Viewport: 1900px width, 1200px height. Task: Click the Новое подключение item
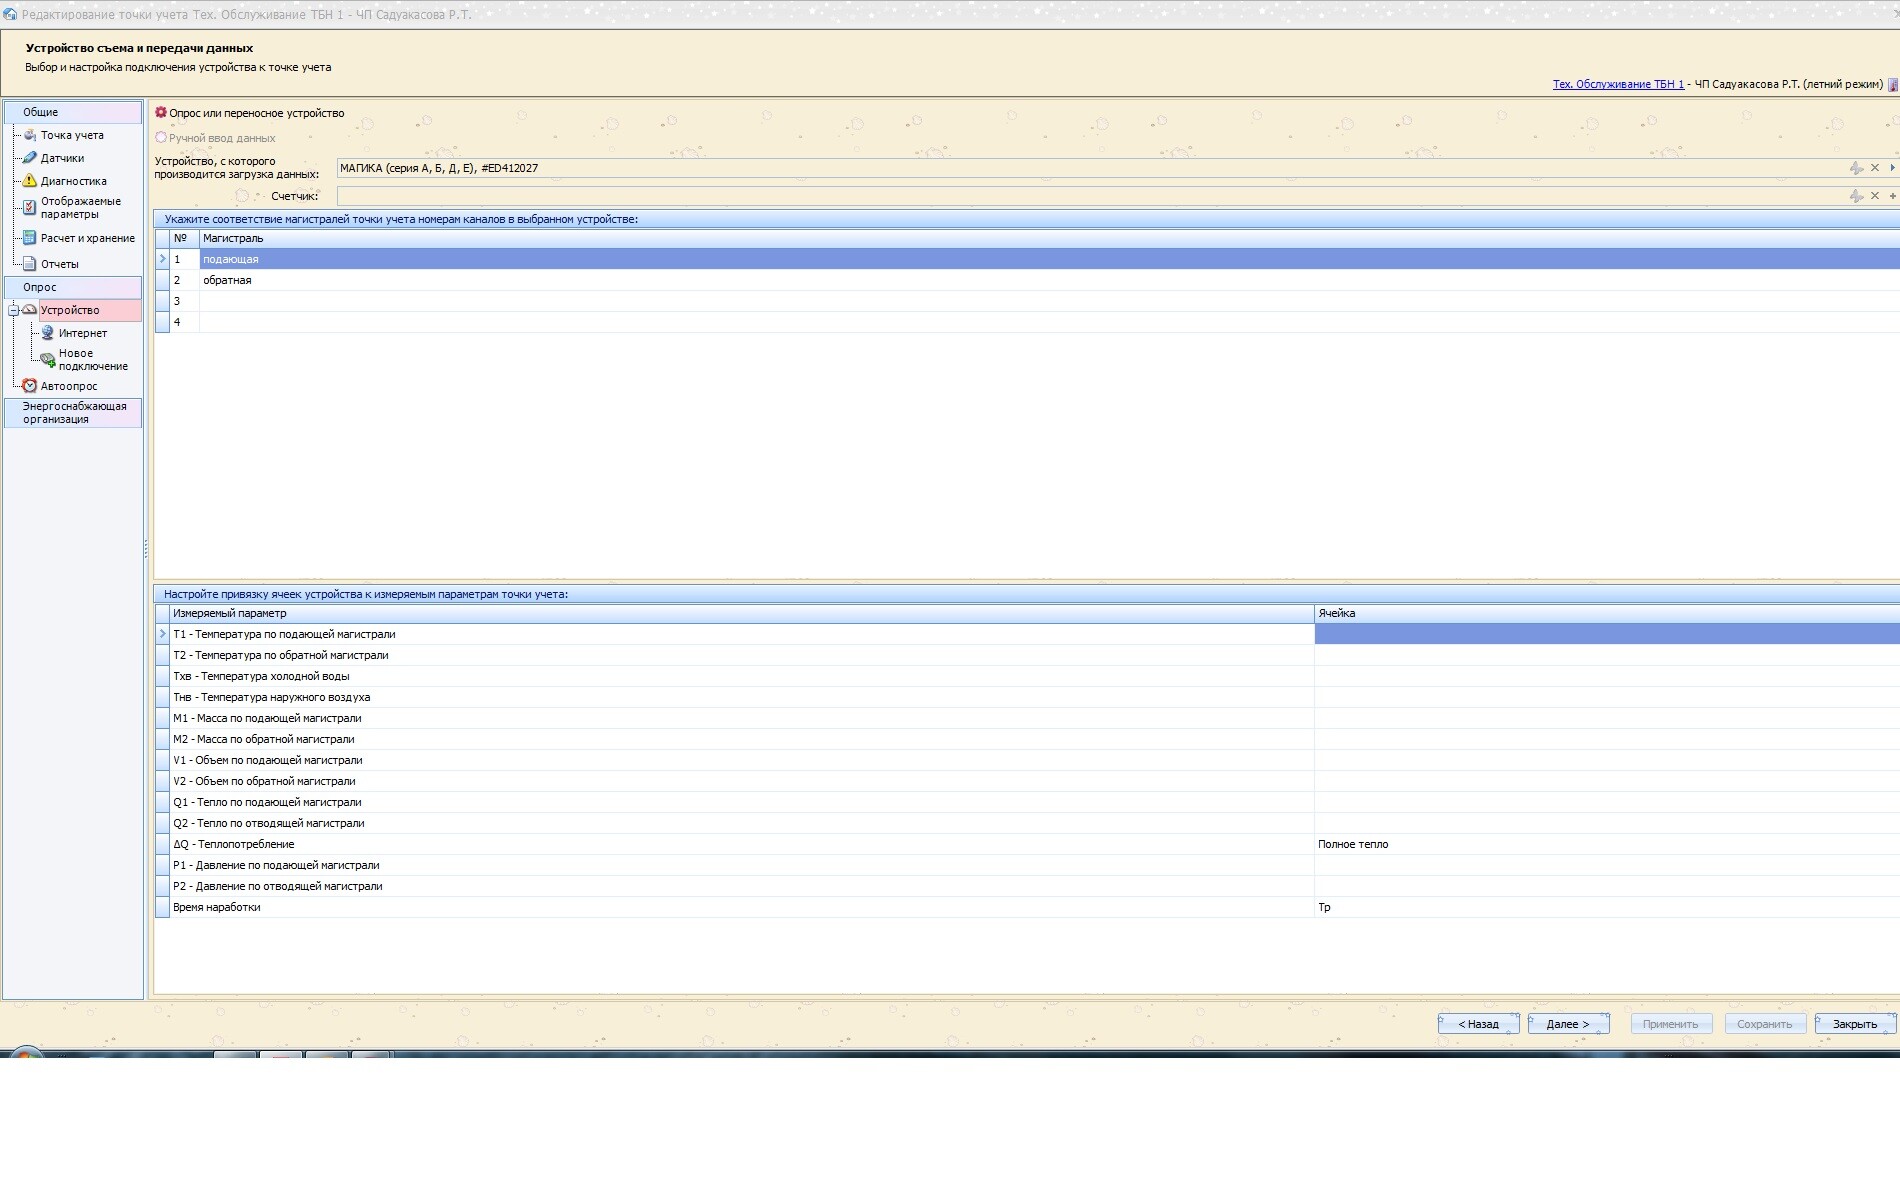click(92, 360)
